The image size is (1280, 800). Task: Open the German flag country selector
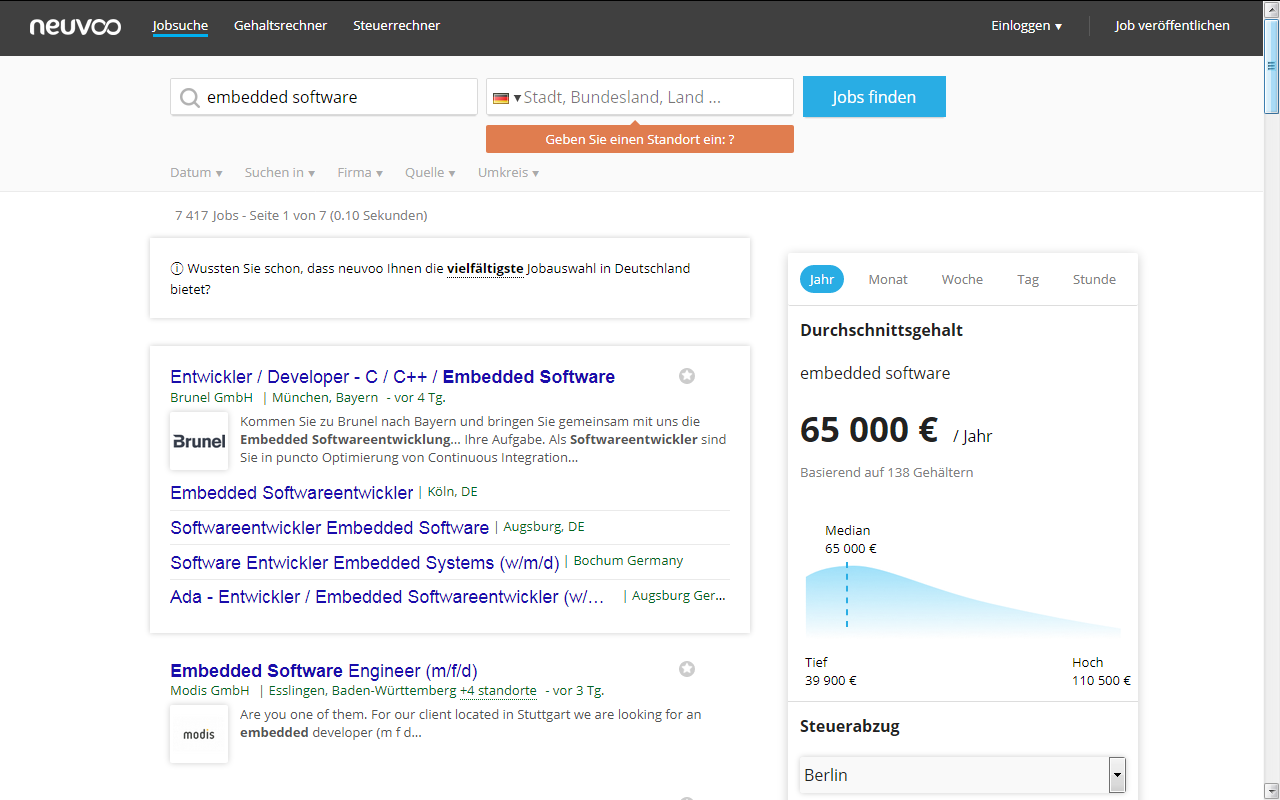tap(507, 98)
